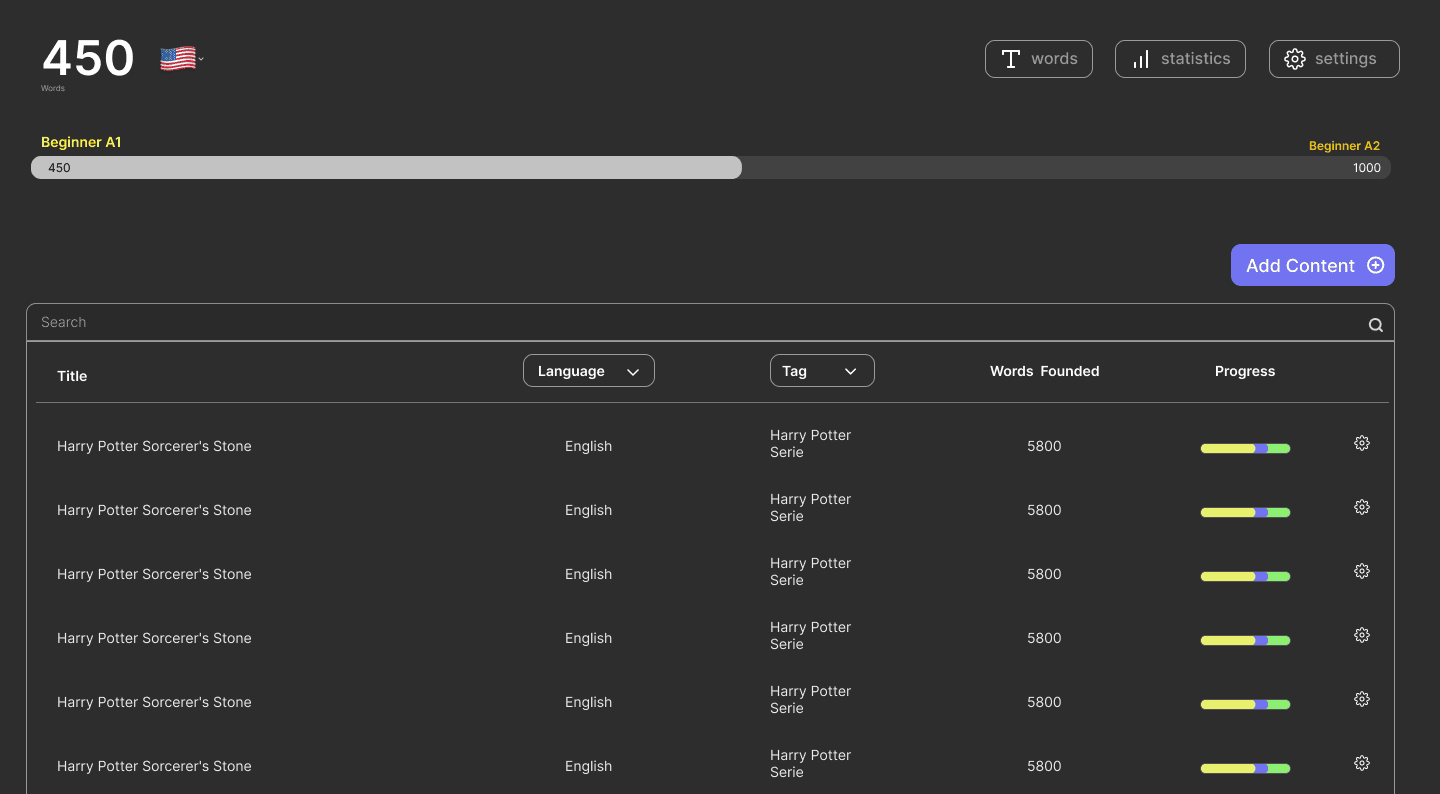The image size is (1440, 794).
Task: Expand the Tag filter dropdown
Action: point(821,371)
